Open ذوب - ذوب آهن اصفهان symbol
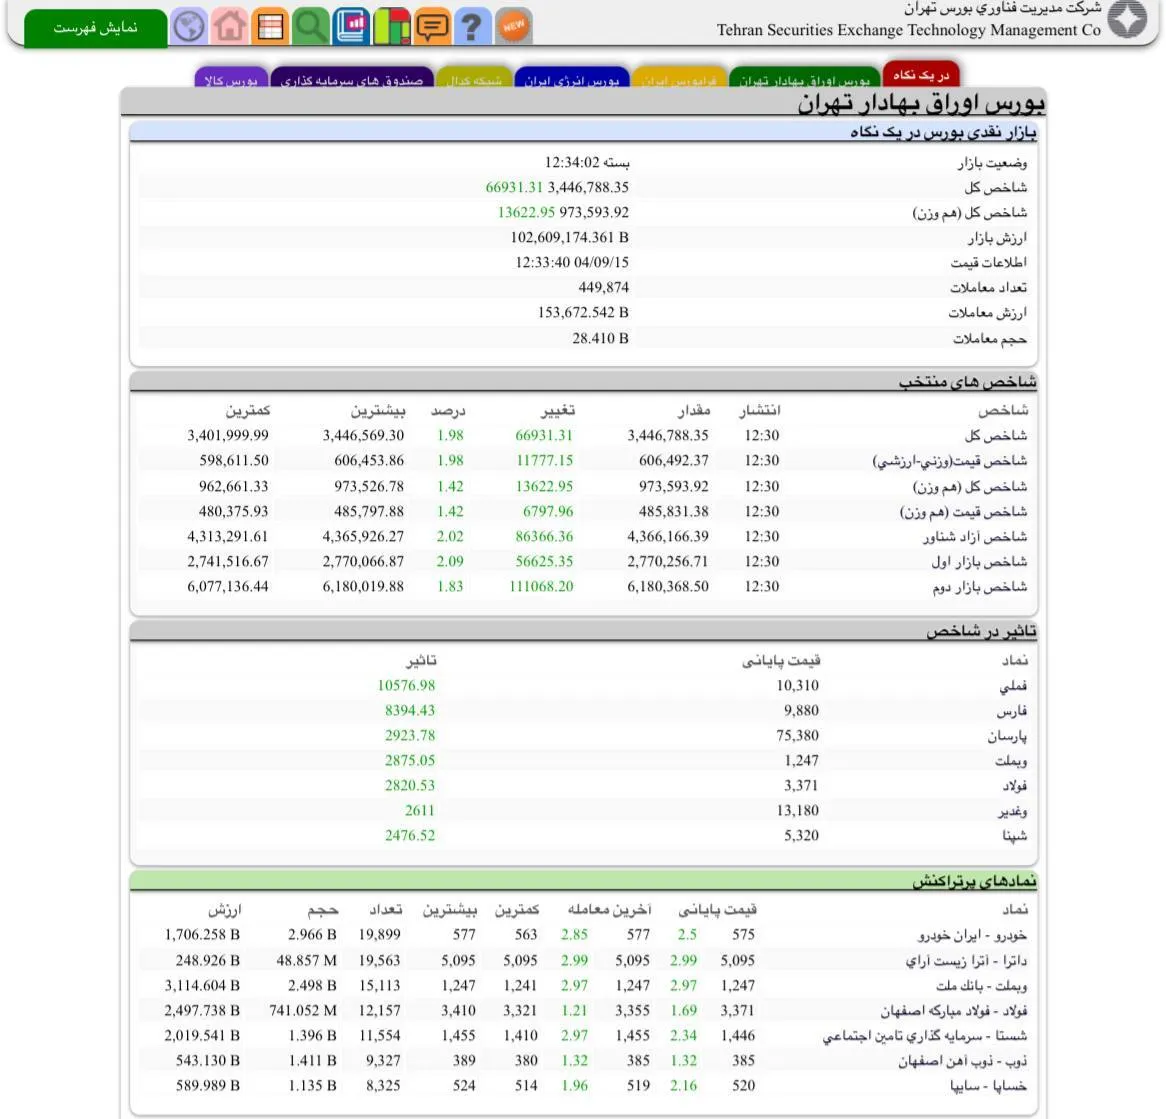The image size is (1166, 1119). pyautogui.click(x=963, y=1061)
